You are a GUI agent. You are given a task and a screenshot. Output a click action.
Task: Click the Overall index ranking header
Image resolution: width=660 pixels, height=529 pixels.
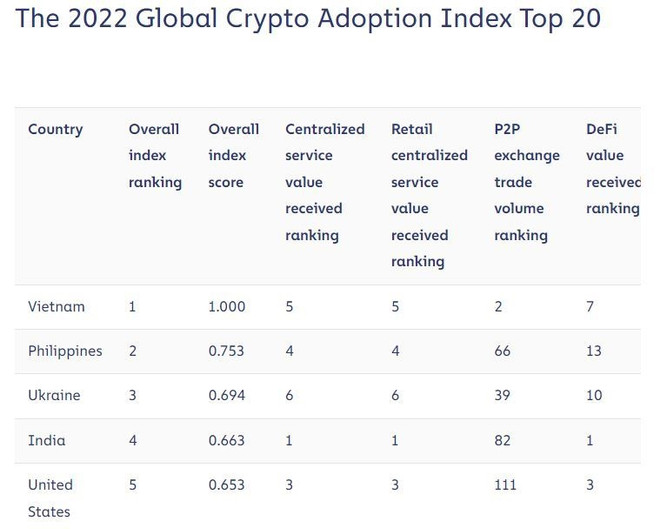(155, 156)
